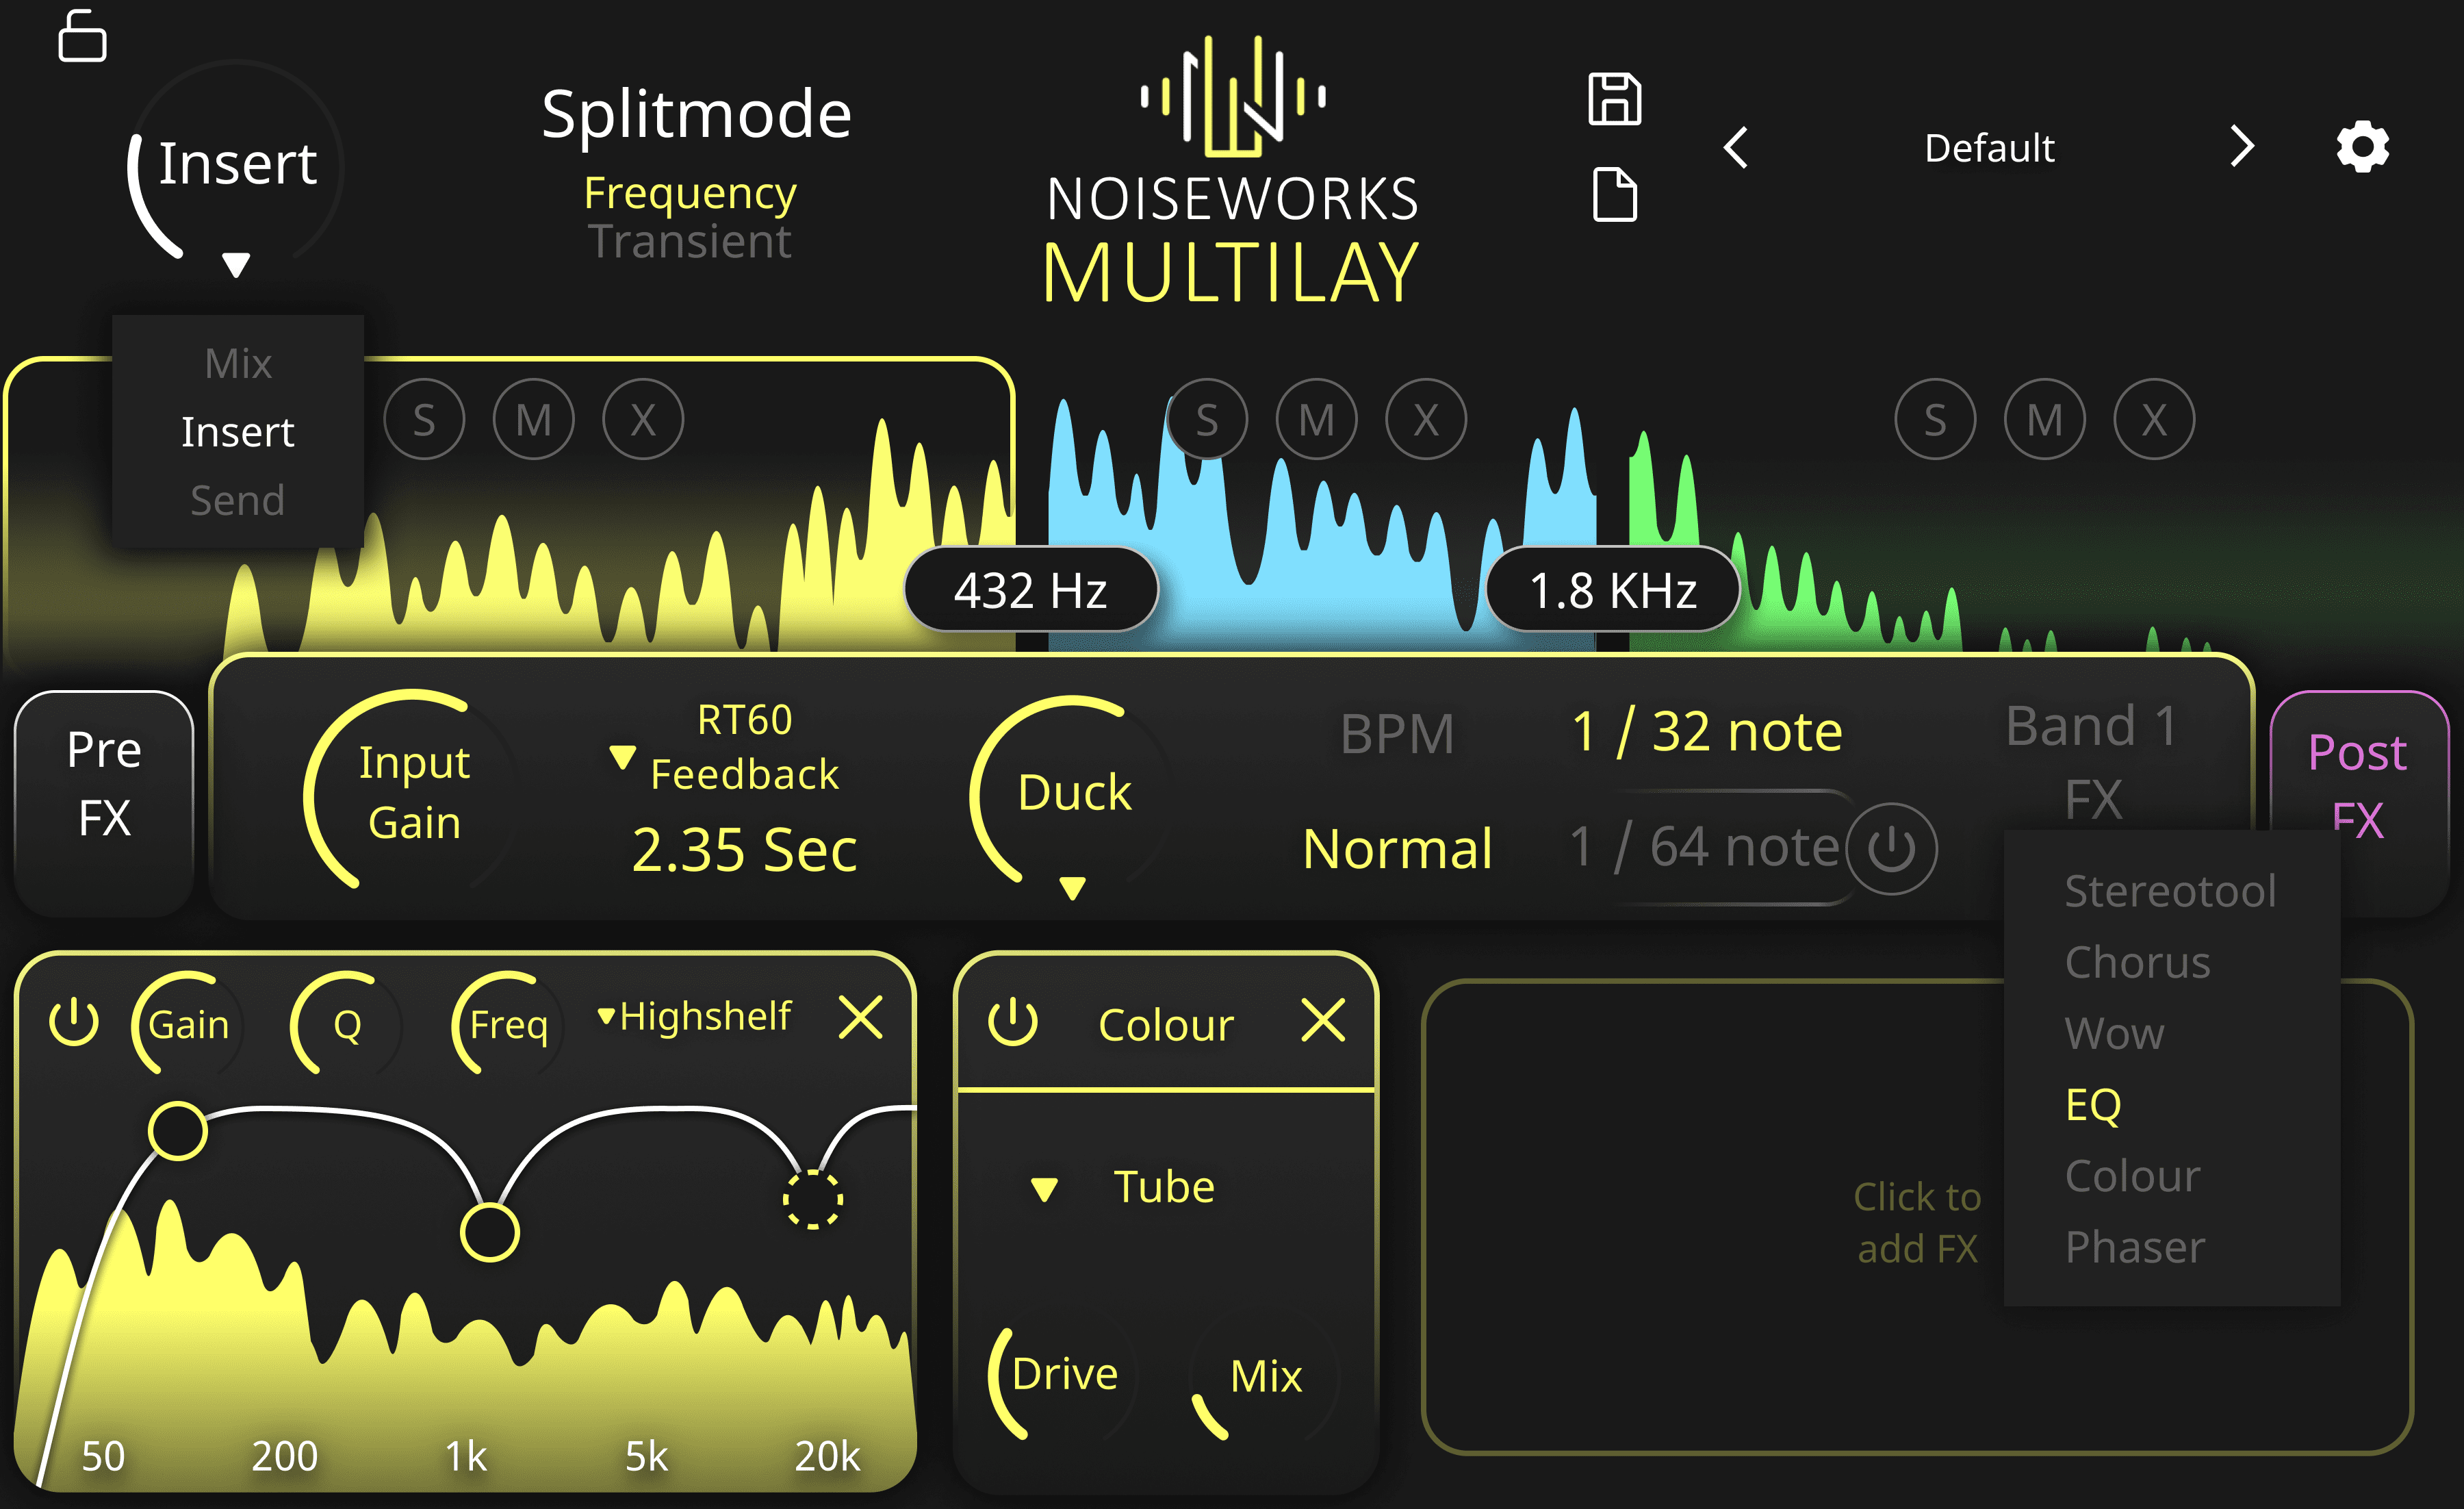The image size is (2464, 1509).
Task: Click the unlocked padlock icon
Action: 82,36
